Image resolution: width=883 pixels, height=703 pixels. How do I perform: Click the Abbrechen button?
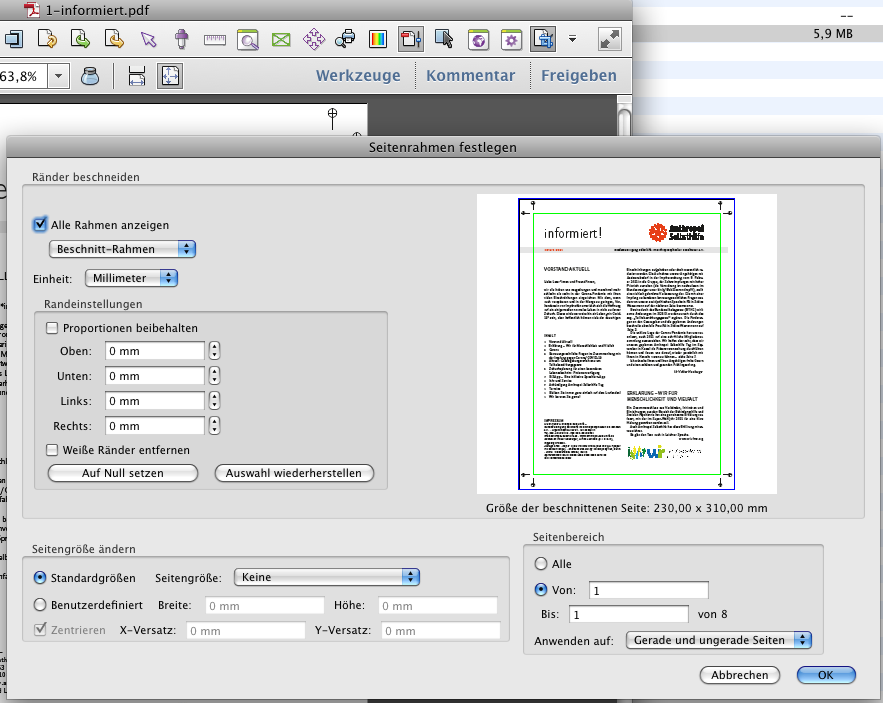pyautogui.click(x=739, y=675)
